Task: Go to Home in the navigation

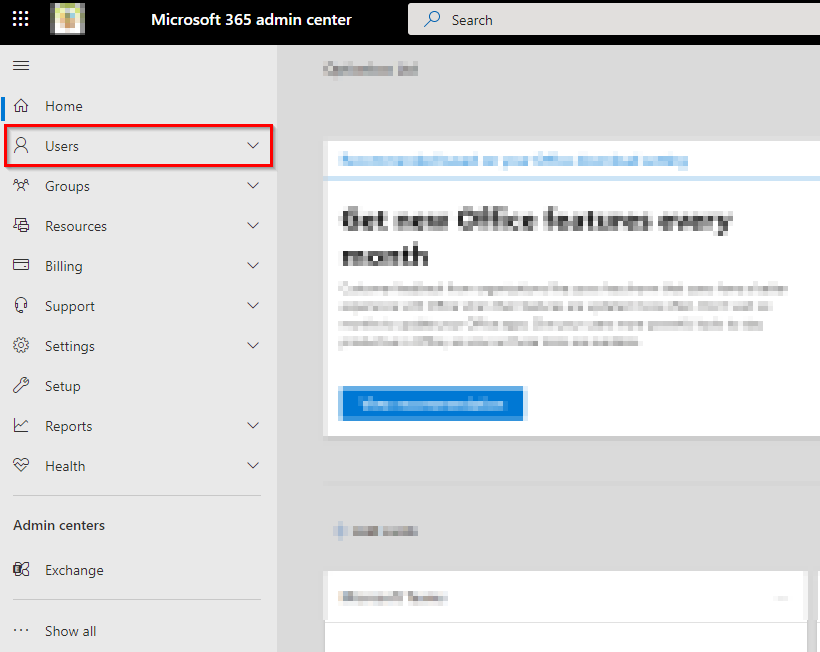Action: pos(139,106)
